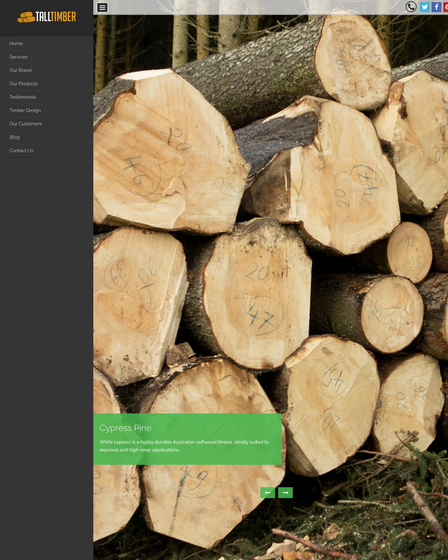This screenshot has width=448, height=560.
Task: Navigate to Contact Us page
Action: pyautogui.click(x=46, y=151)
